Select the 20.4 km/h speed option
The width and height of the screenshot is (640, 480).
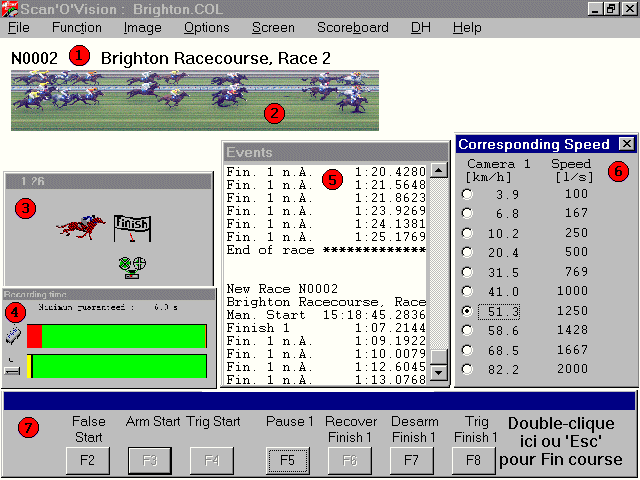click(x=467, y=252)
